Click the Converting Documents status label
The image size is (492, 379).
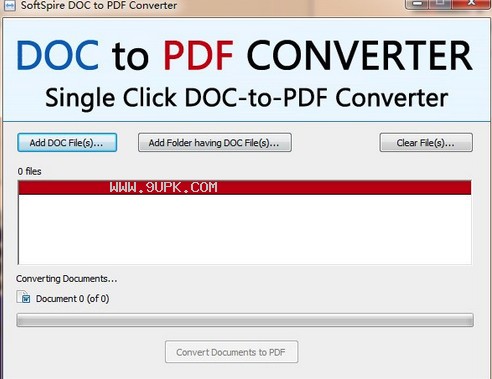tap(67, 279)
